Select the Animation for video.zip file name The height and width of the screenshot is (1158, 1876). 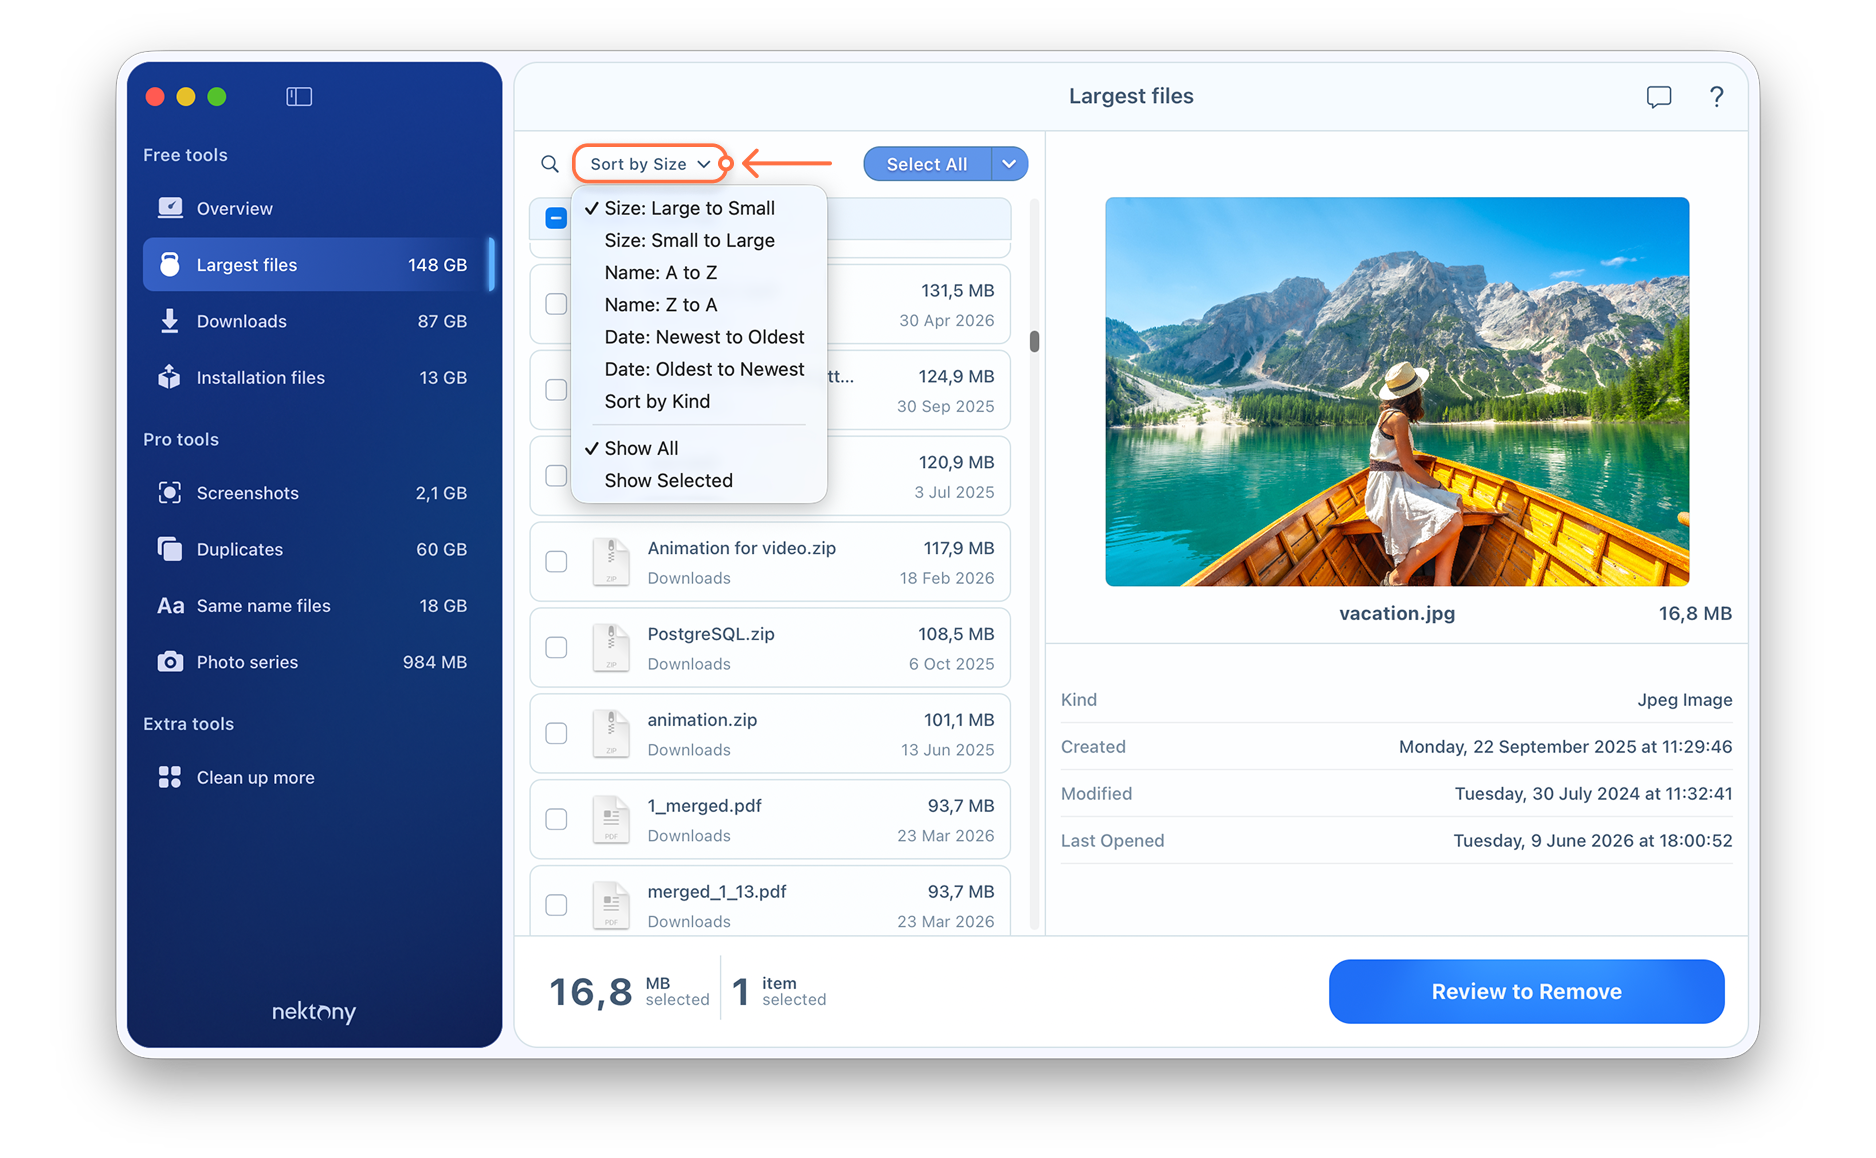(x=742, y=548)
